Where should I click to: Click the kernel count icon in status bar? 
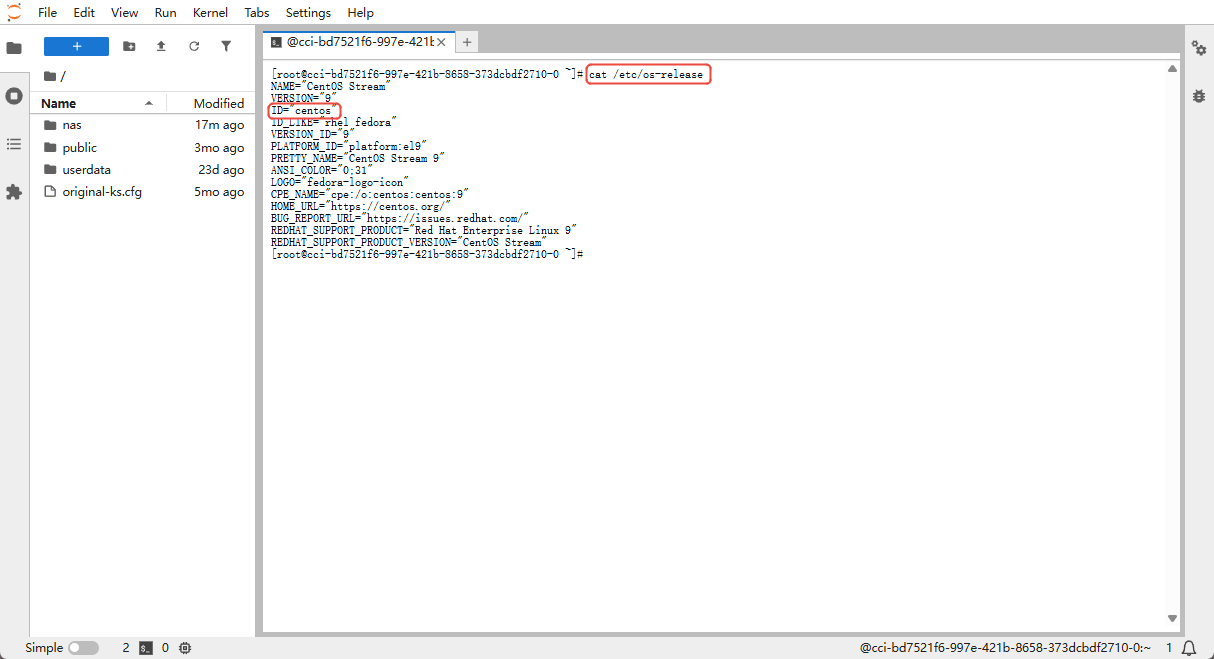185,648
